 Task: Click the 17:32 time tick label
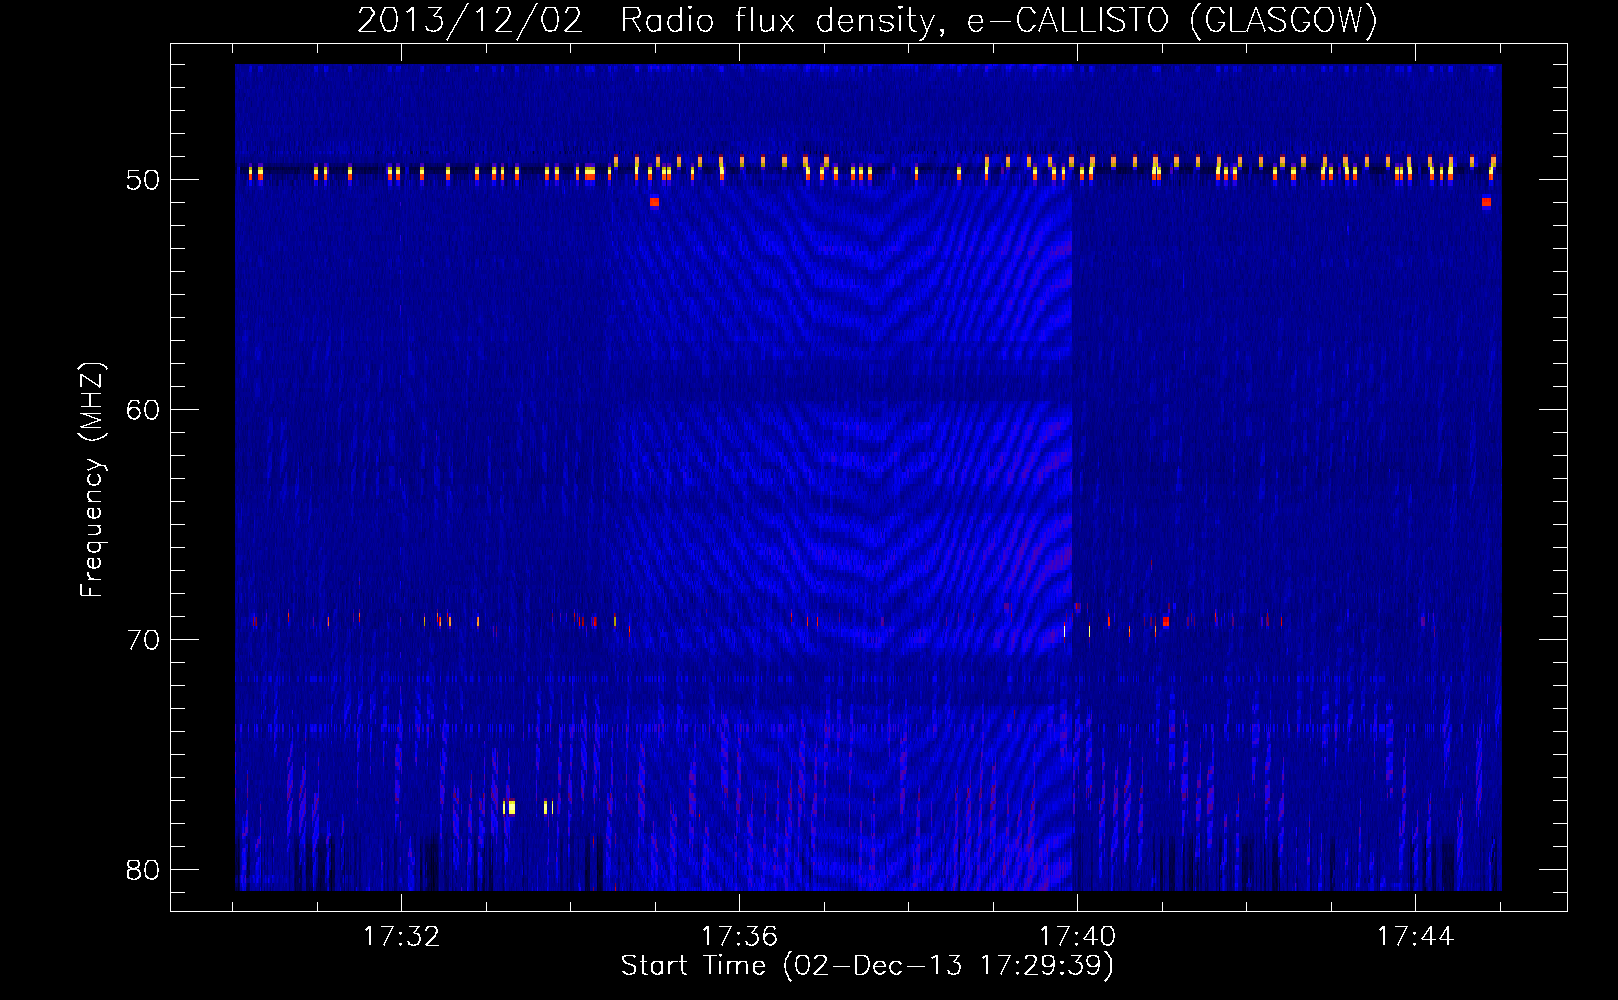click(x=401, y=937)
